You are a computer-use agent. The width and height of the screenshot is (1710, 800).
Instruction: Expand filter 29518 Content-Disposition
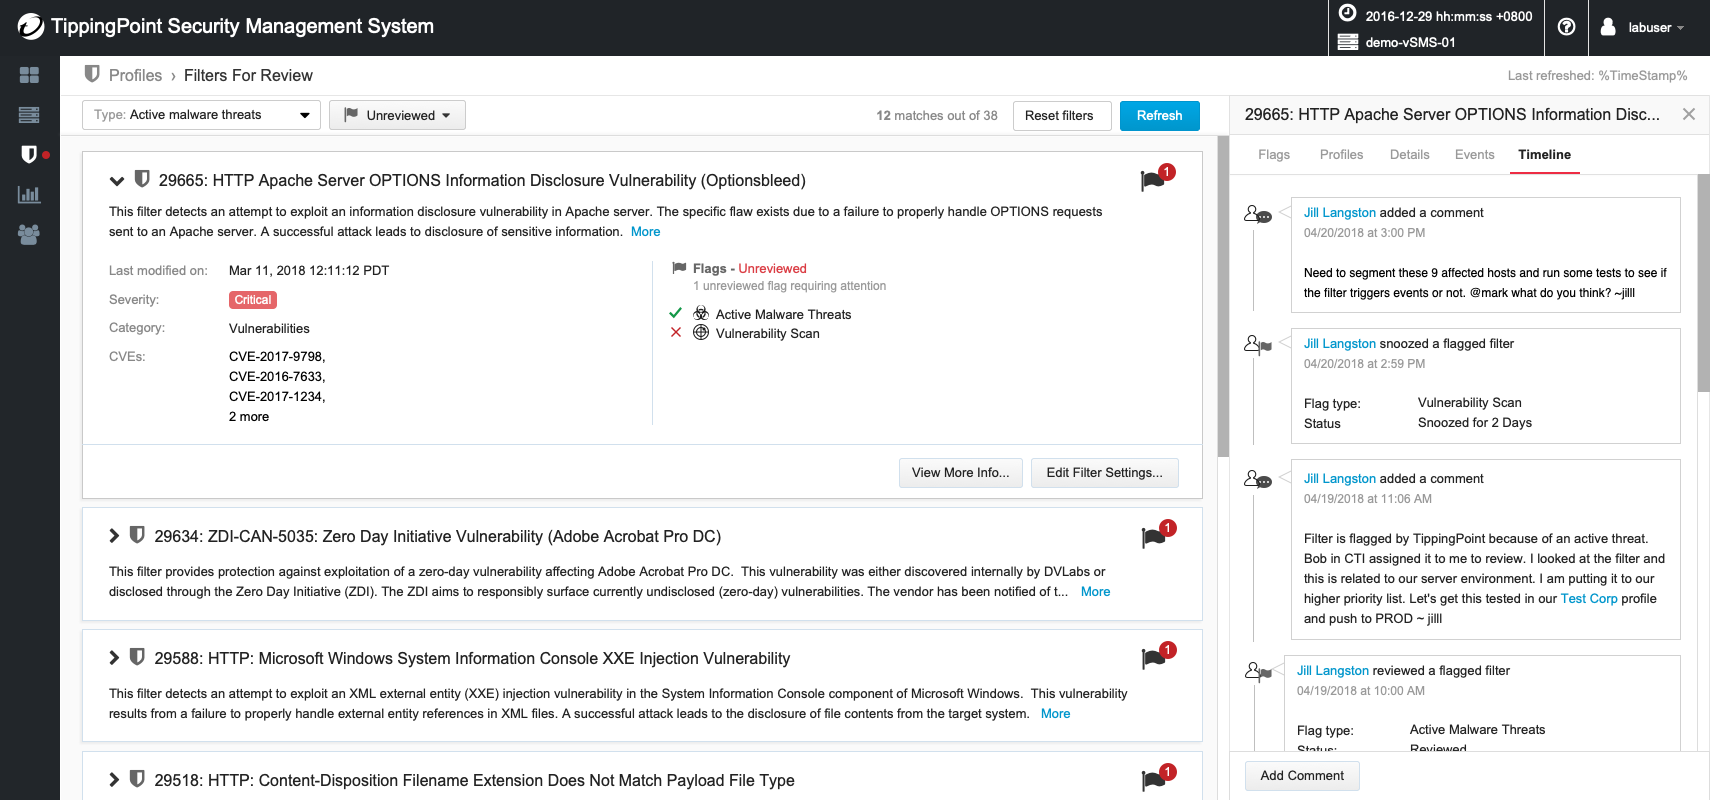tap(114, 780)
